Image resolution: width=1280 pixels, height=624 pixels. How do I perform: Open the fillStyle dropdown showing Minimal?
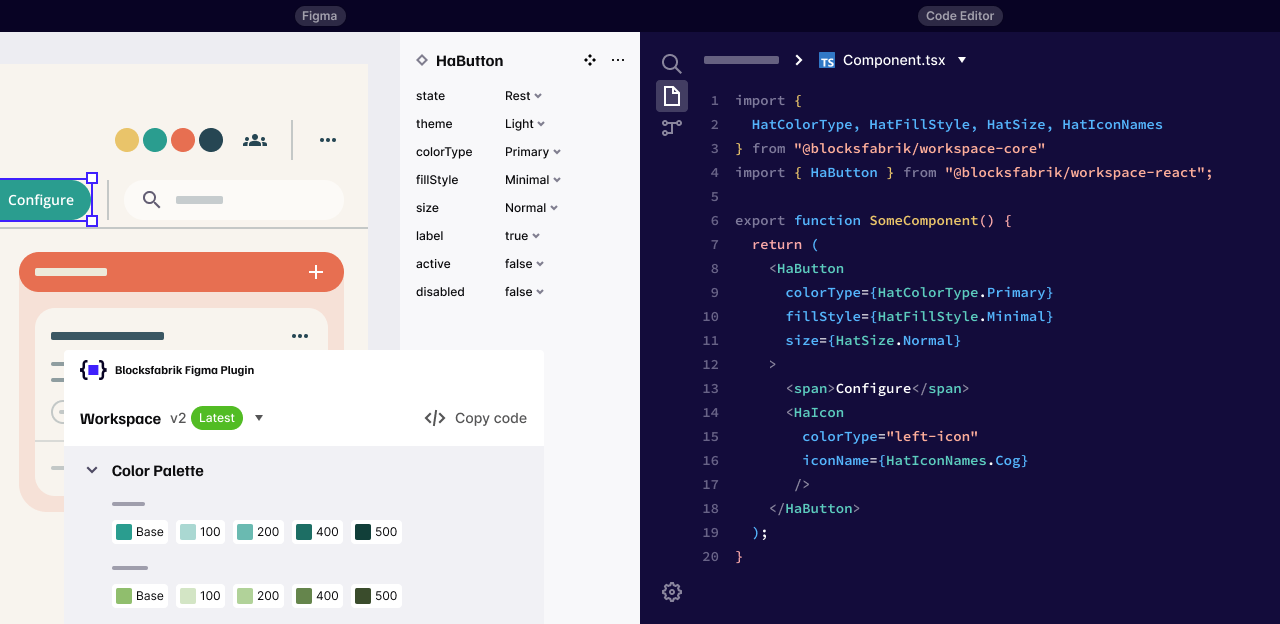pyautogui.click(x=532, y=180)
